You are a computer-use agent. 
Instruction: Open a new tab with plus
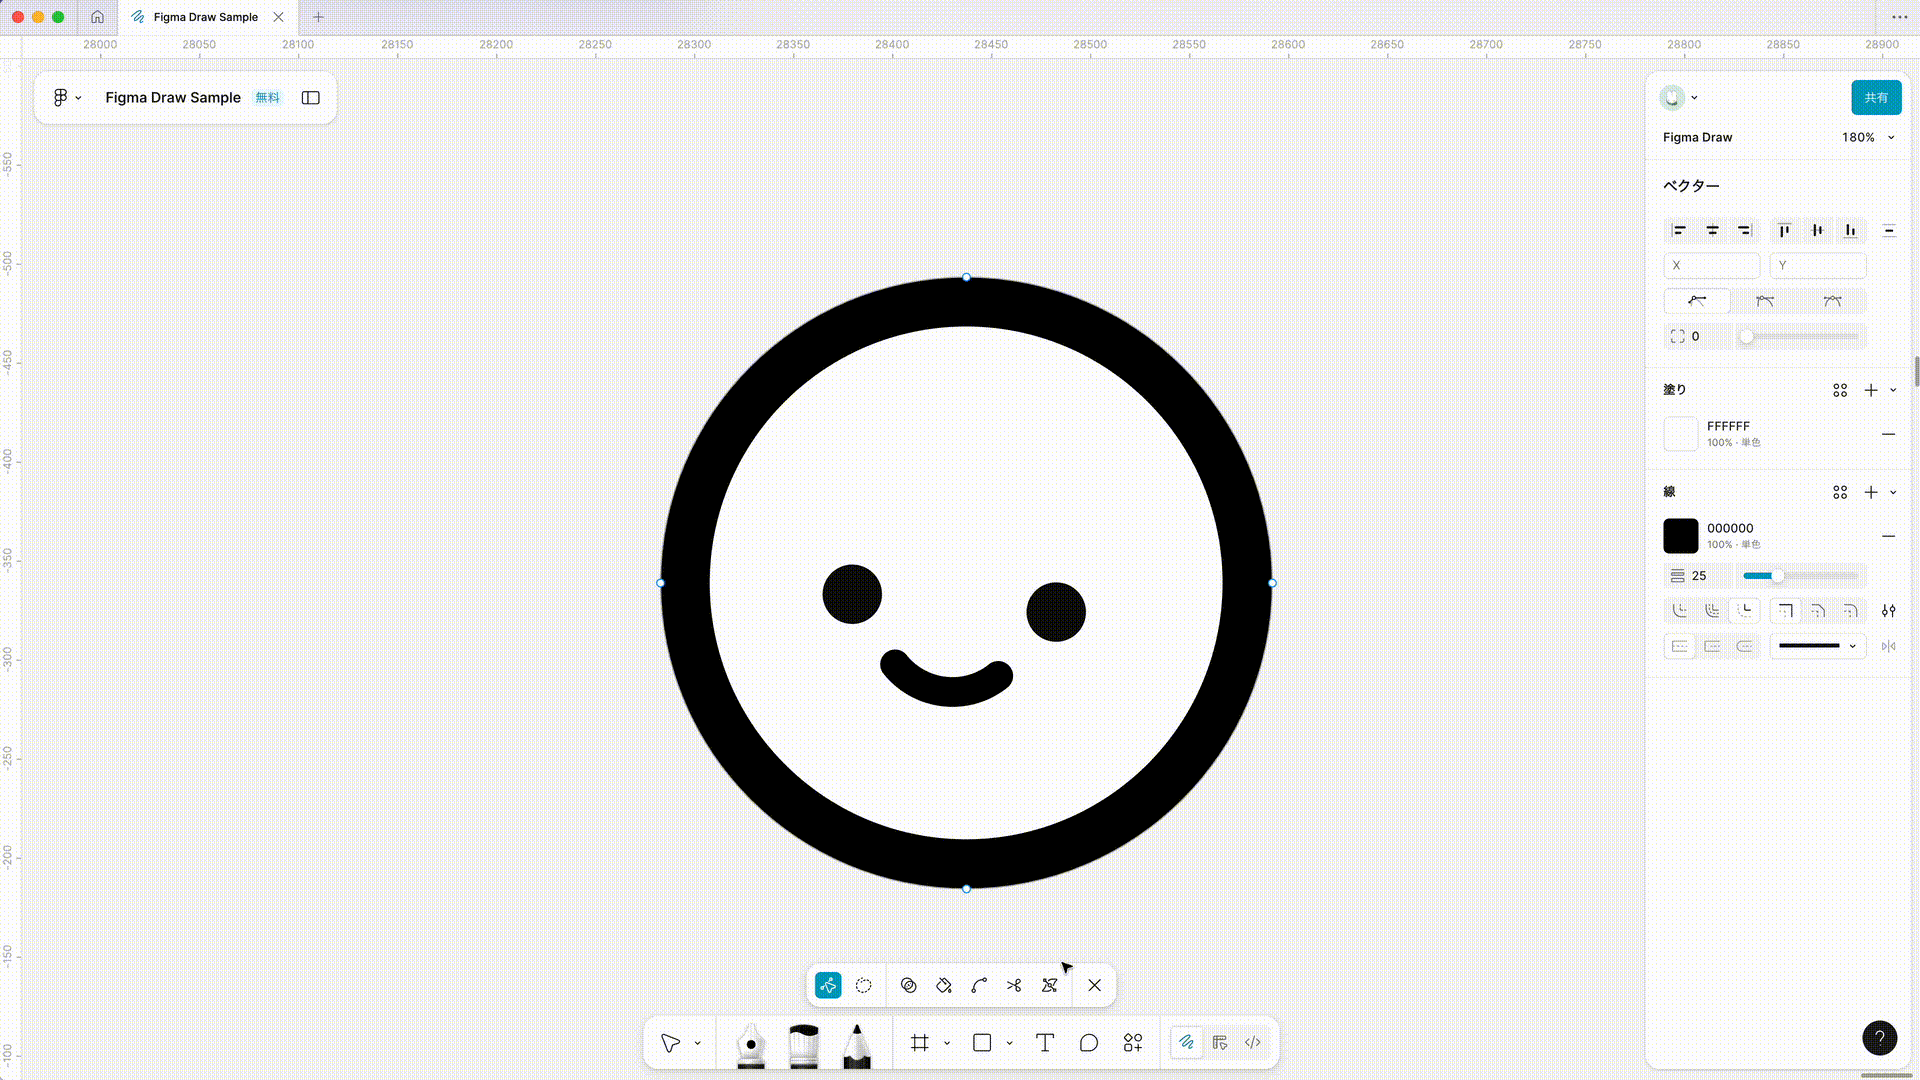[x=318, y=17]
